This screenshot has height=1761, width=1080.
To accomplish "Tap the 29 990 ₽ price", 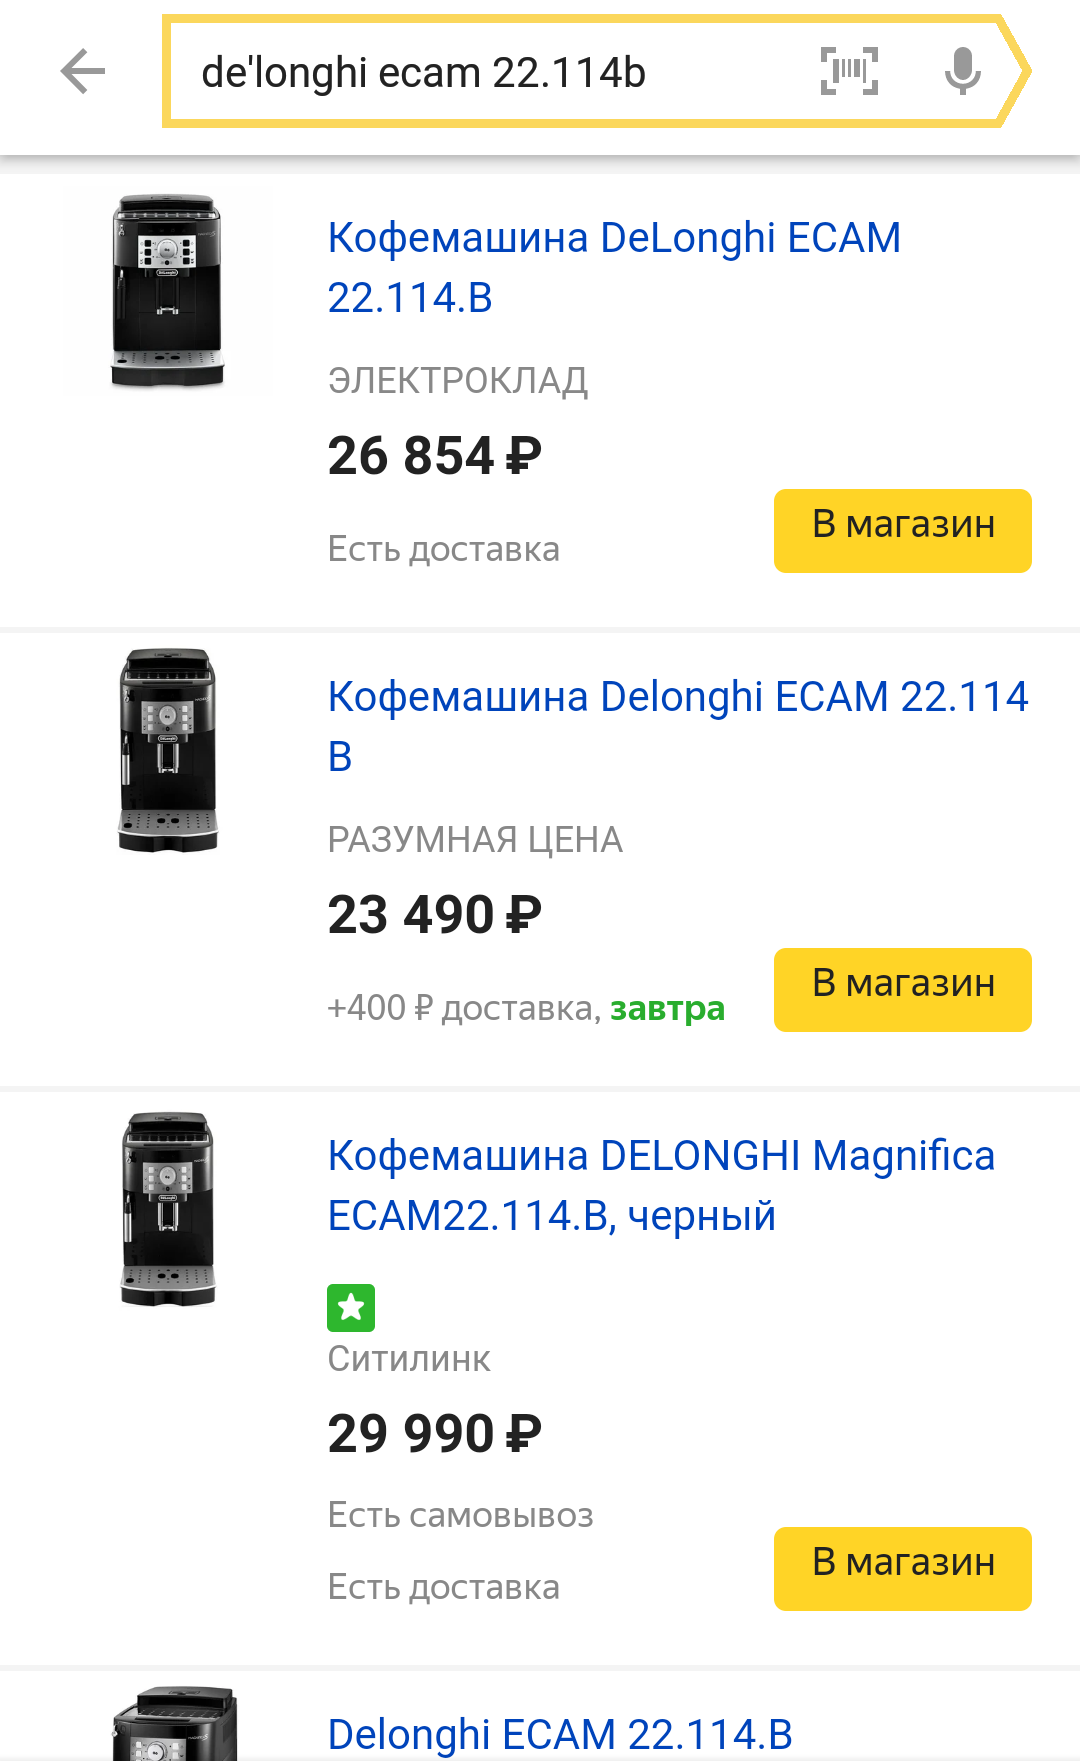I will (x=434, y=1434).
